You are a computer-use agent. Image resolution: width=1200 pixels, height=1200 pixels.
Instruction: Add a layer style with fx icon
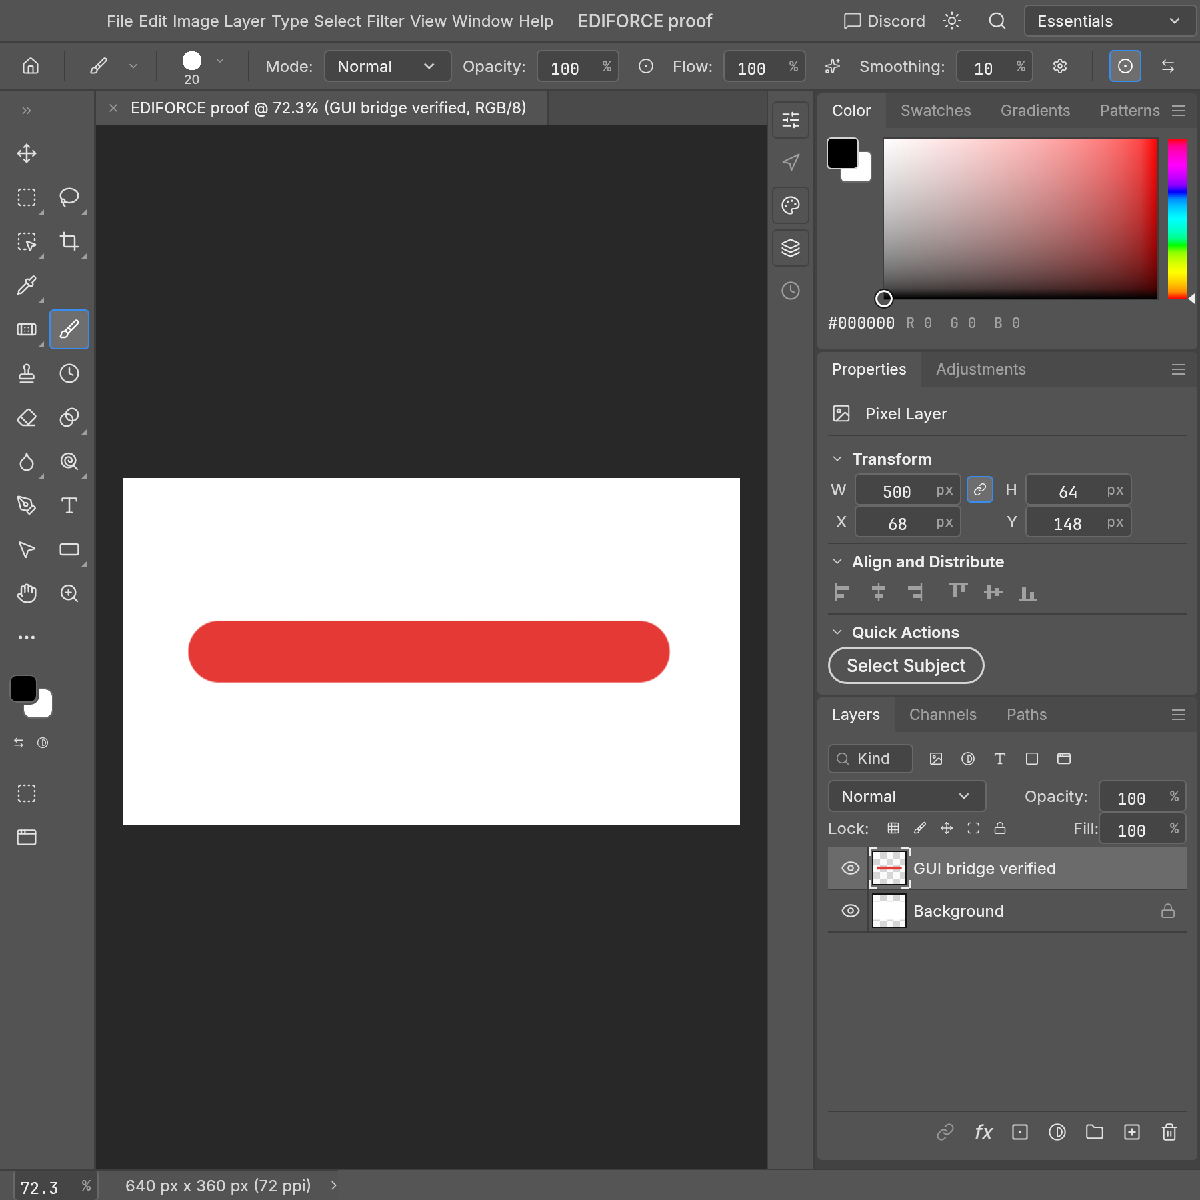pyautogui.click(x=984, y=1132)
